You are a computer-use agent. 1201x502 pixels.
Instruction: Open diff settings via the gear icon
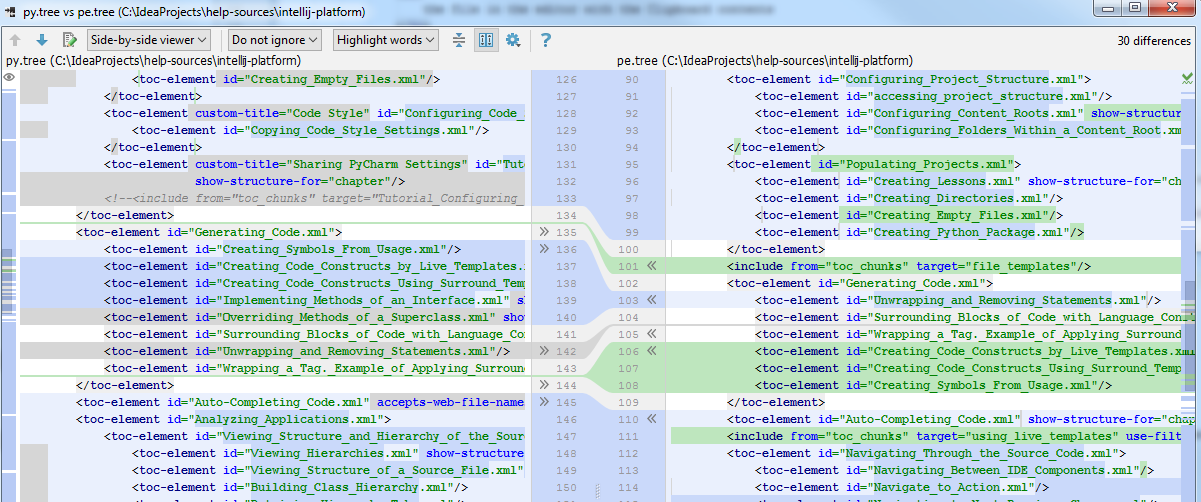[513, 40]
